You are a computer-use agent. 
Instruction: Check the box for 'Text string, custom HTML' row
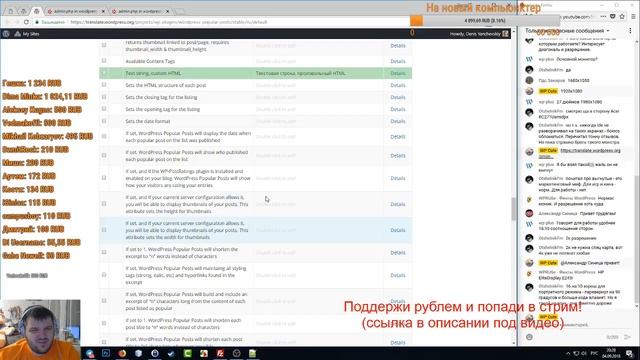point(104,73)
